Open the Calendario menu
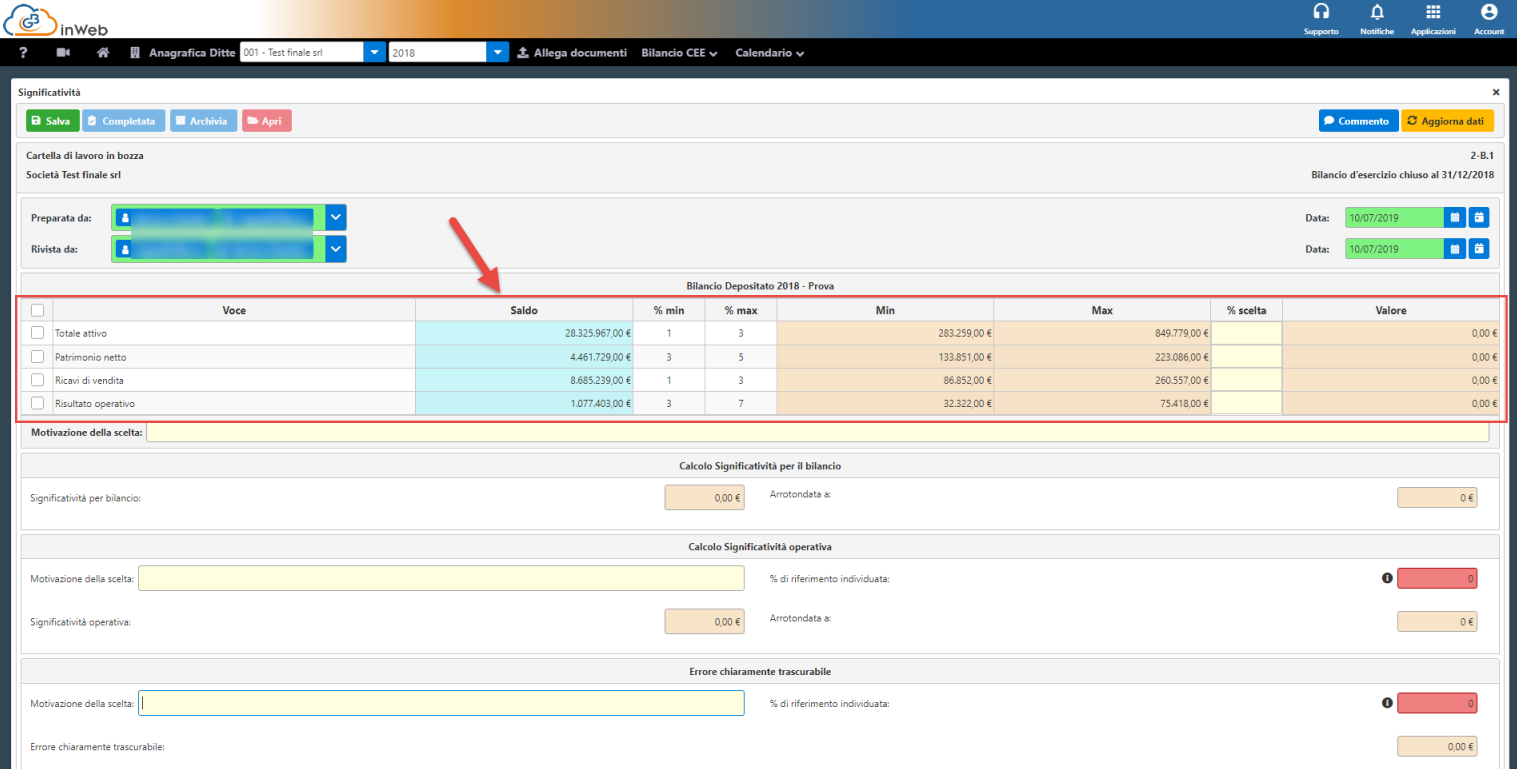Screen dimensions: 1517x769 769,53
